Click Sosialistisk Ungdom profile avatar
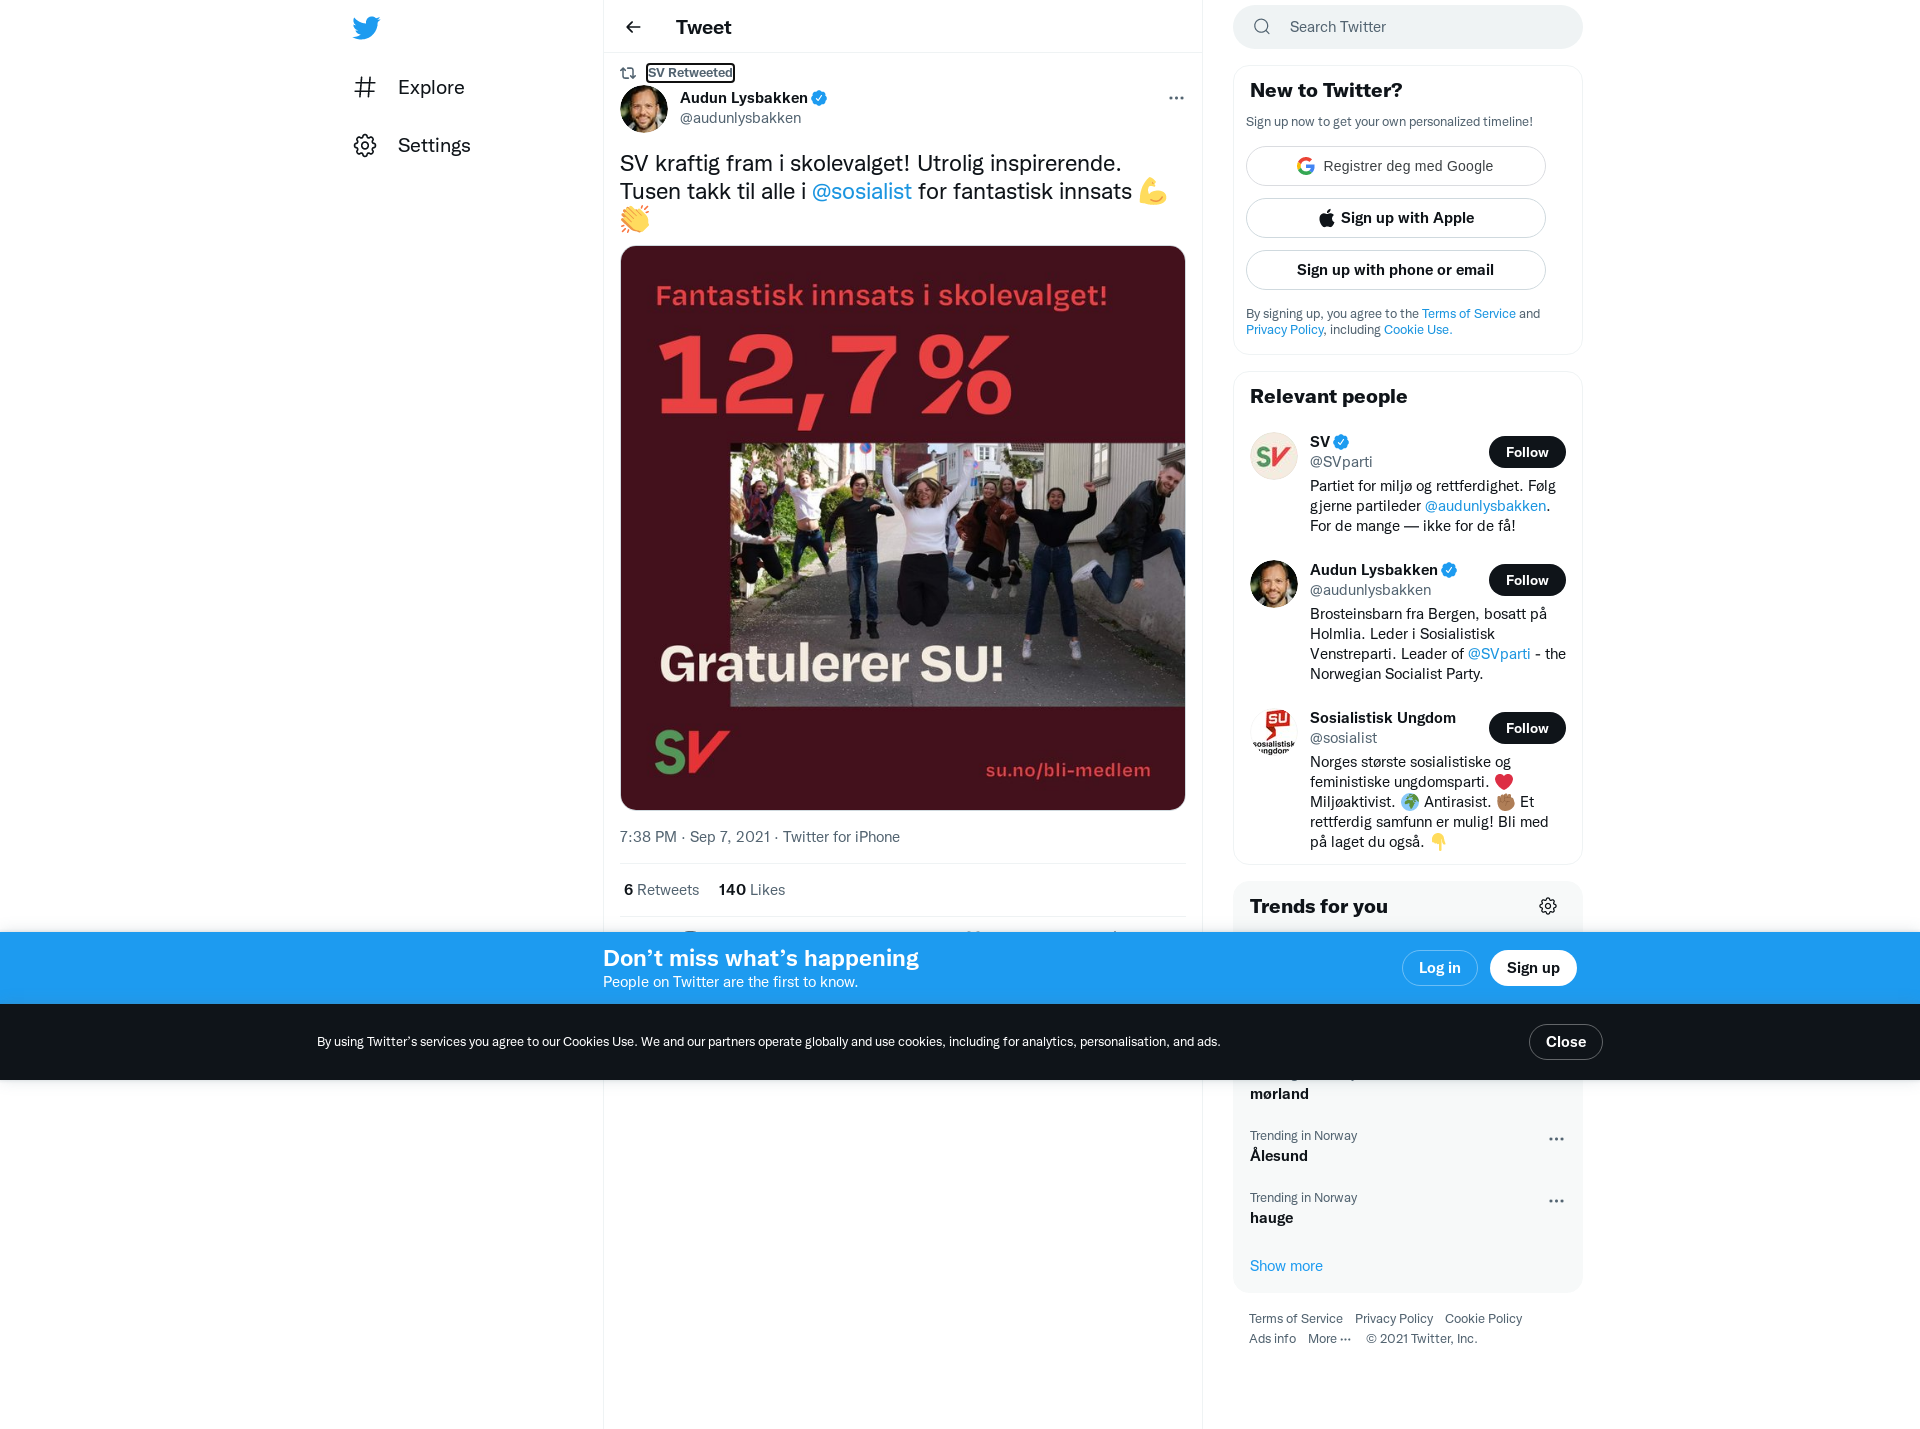The image size is (1920, 1429). 1274,732
